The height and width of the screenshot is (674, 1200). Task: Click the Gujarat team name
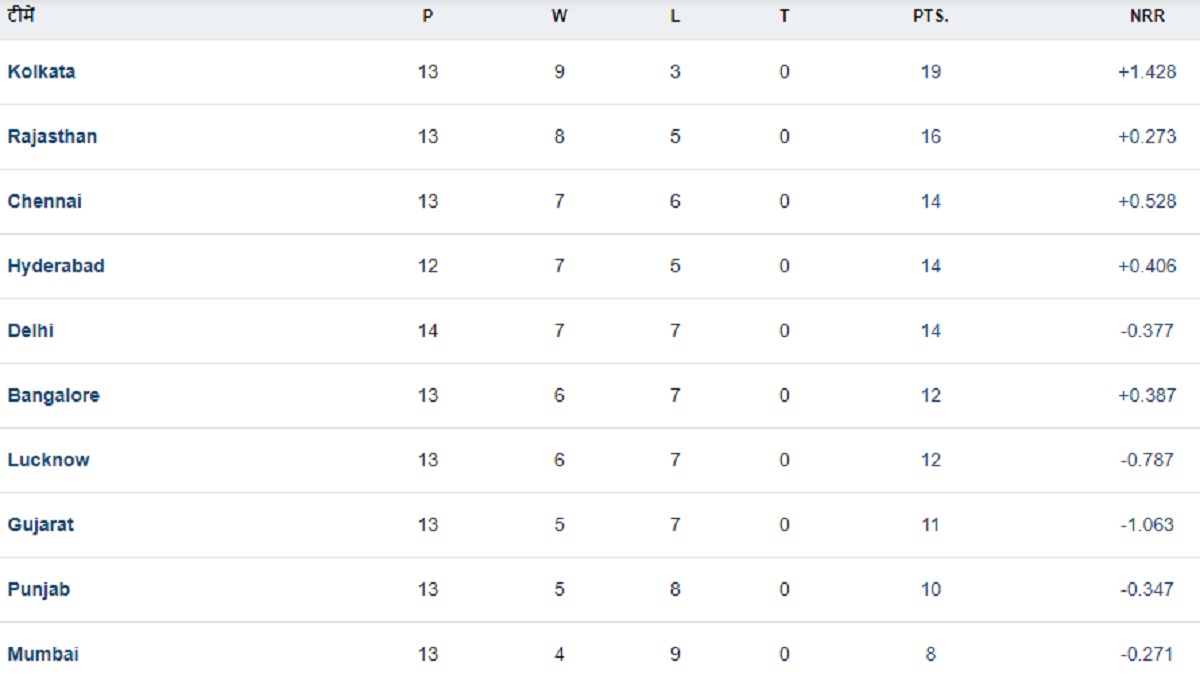tap(40, 525)
